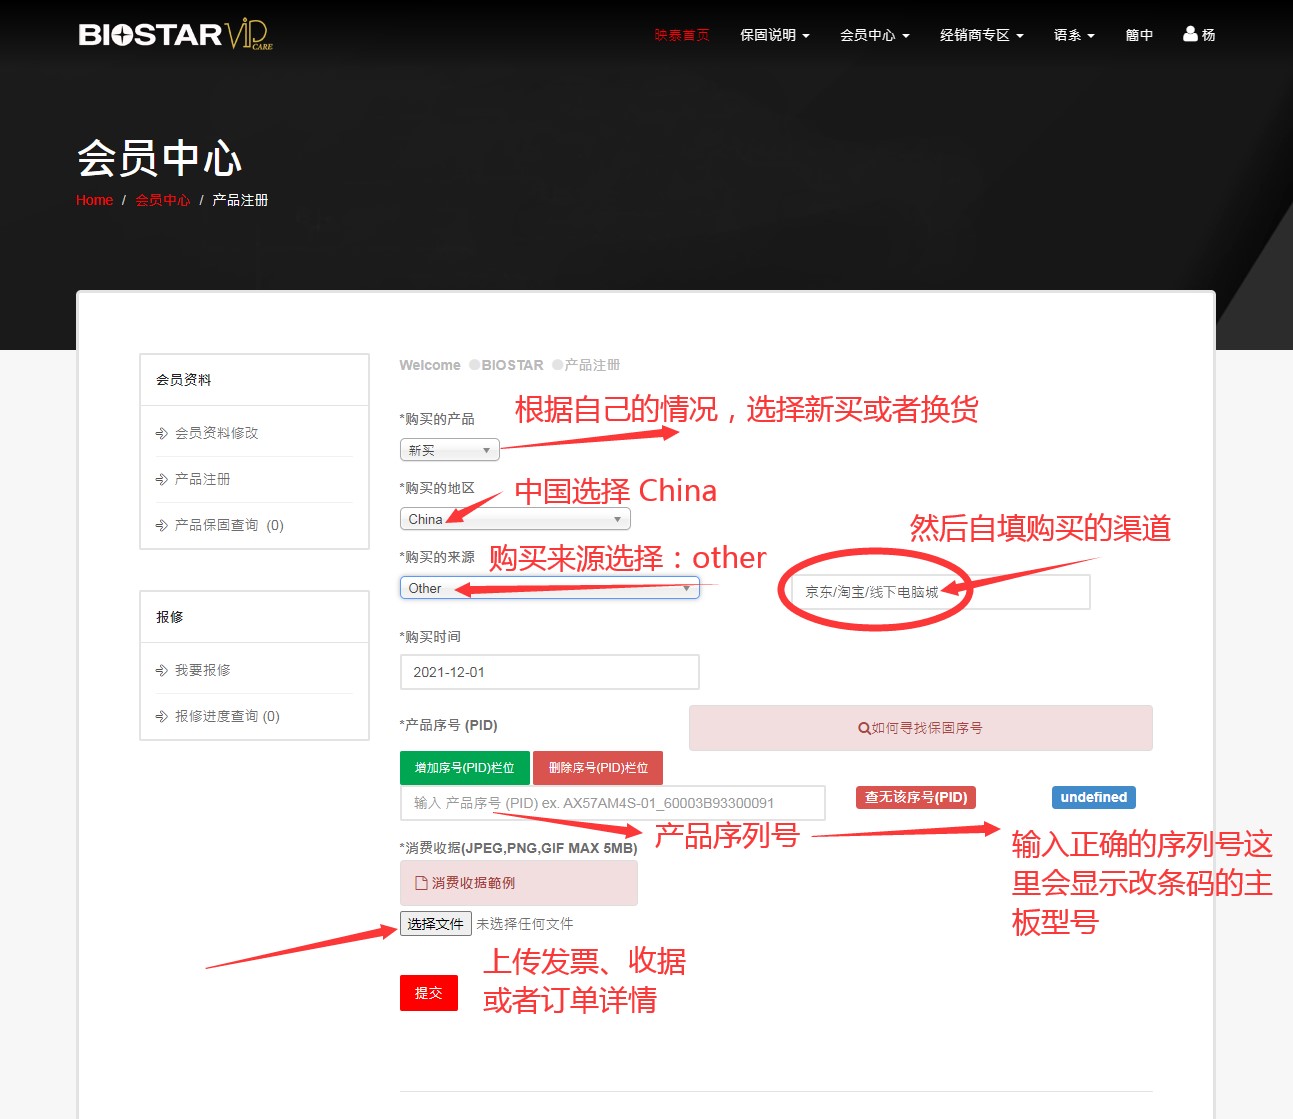1293x1119 pixels.
Task: Open the 购买的来源 select showing Other
Action: coord(549,588)
